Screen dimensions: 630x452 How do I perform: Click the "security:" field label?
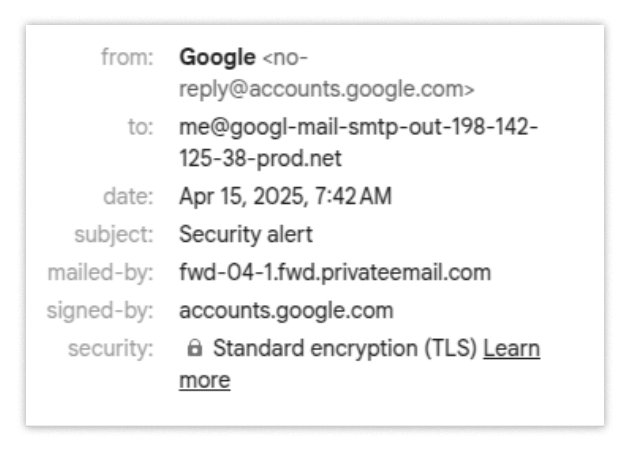[x=111, y=349]
